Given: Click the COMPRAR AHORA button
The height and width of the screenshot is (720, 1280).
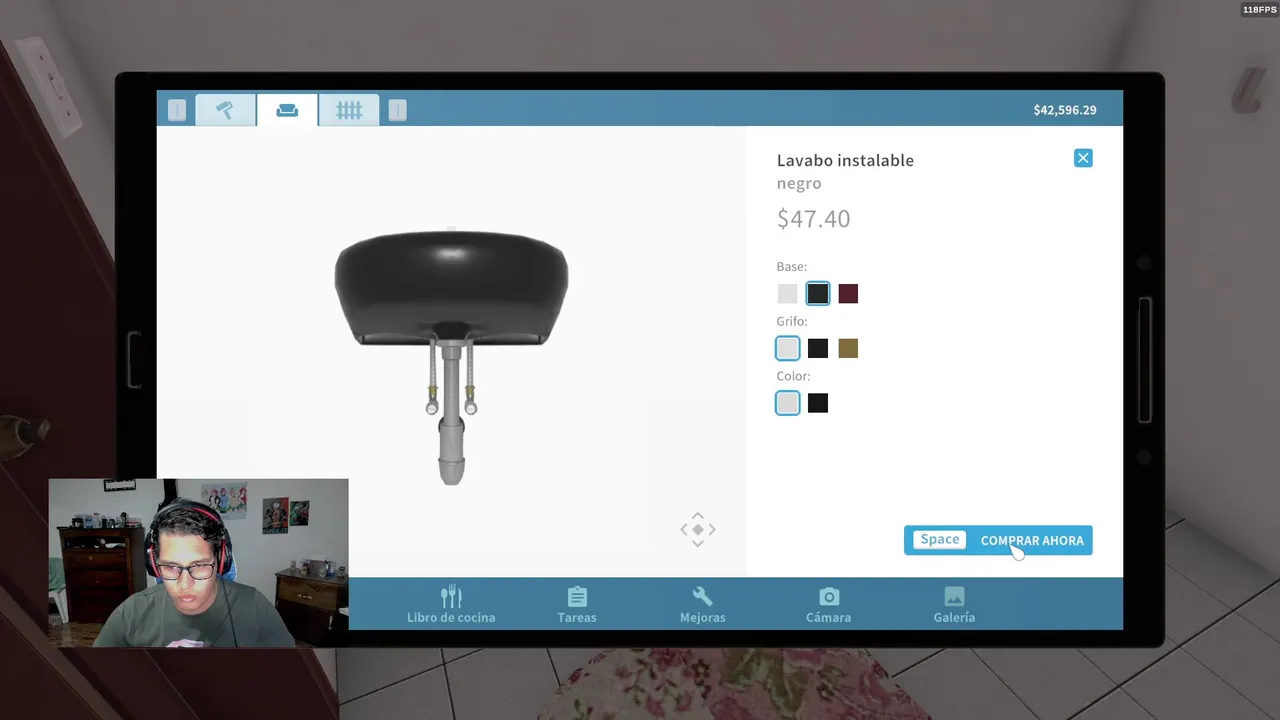Looking at the screenshot, I should (x=998, y=540).
